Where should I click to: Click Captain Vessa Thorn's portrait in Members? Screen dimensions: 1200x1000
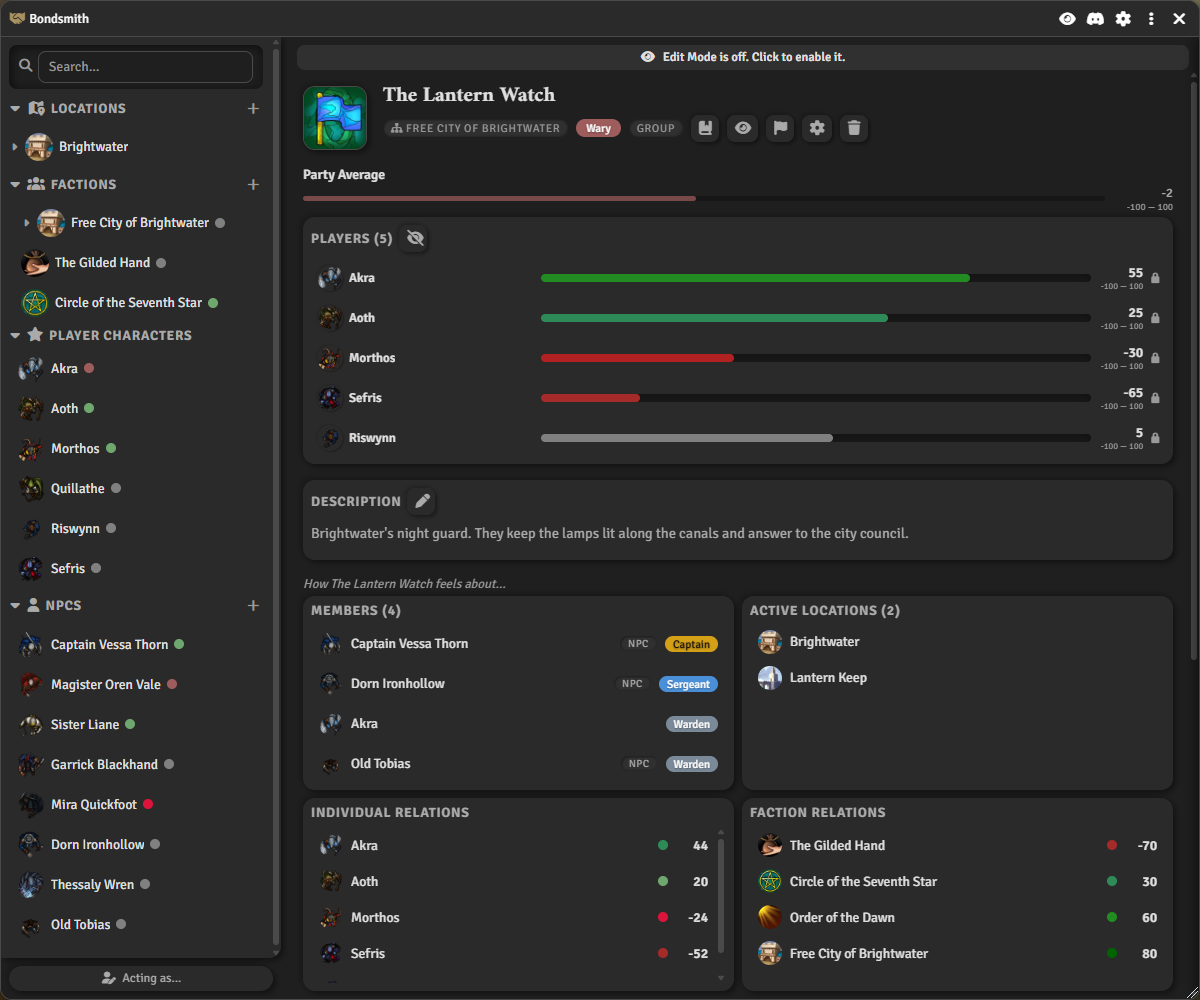[331, 644]
